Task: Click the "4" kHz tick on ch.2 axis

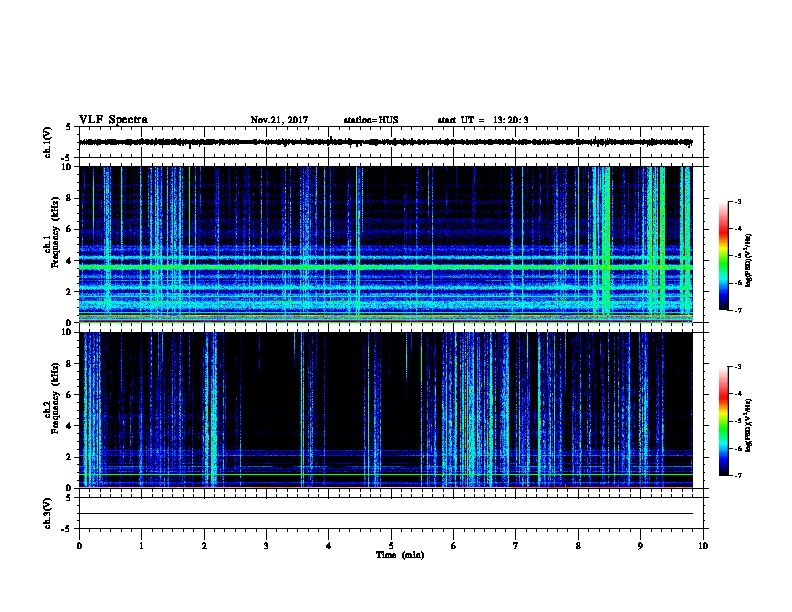Action: tap(70, 426)
